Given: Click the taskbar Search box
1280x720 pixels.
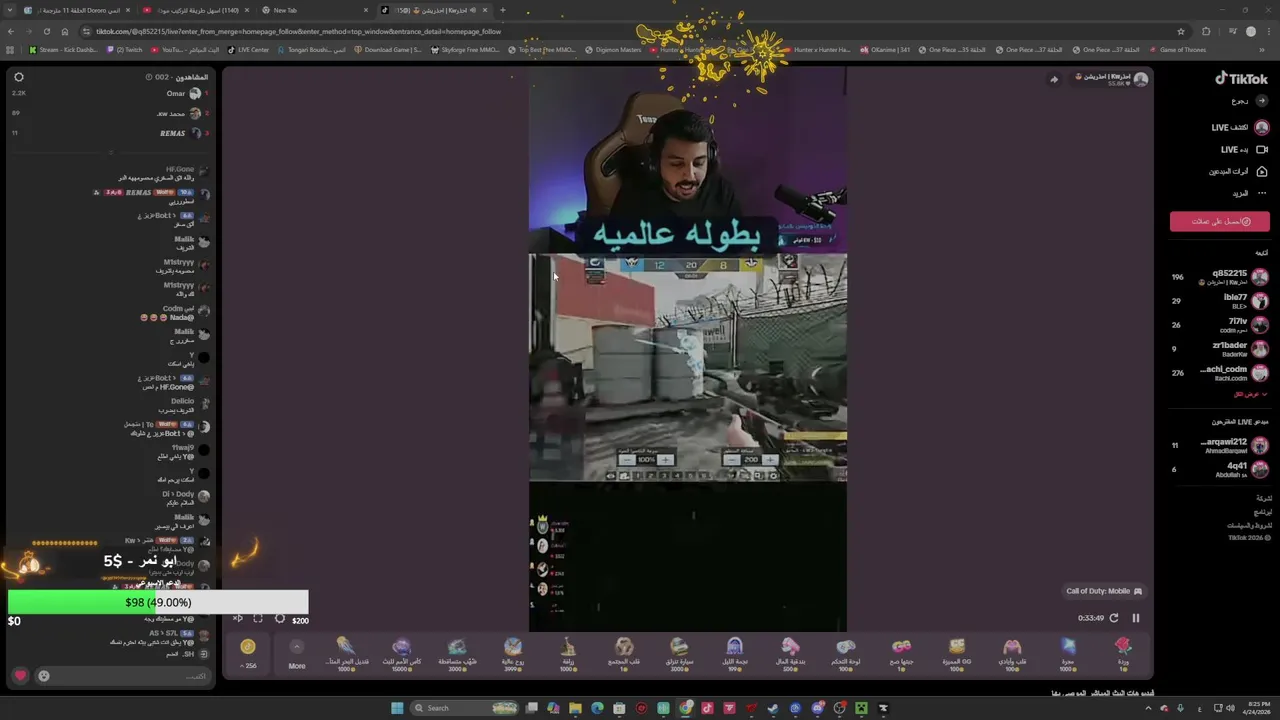Looking at the screenshot, I should tap(465, 708).
